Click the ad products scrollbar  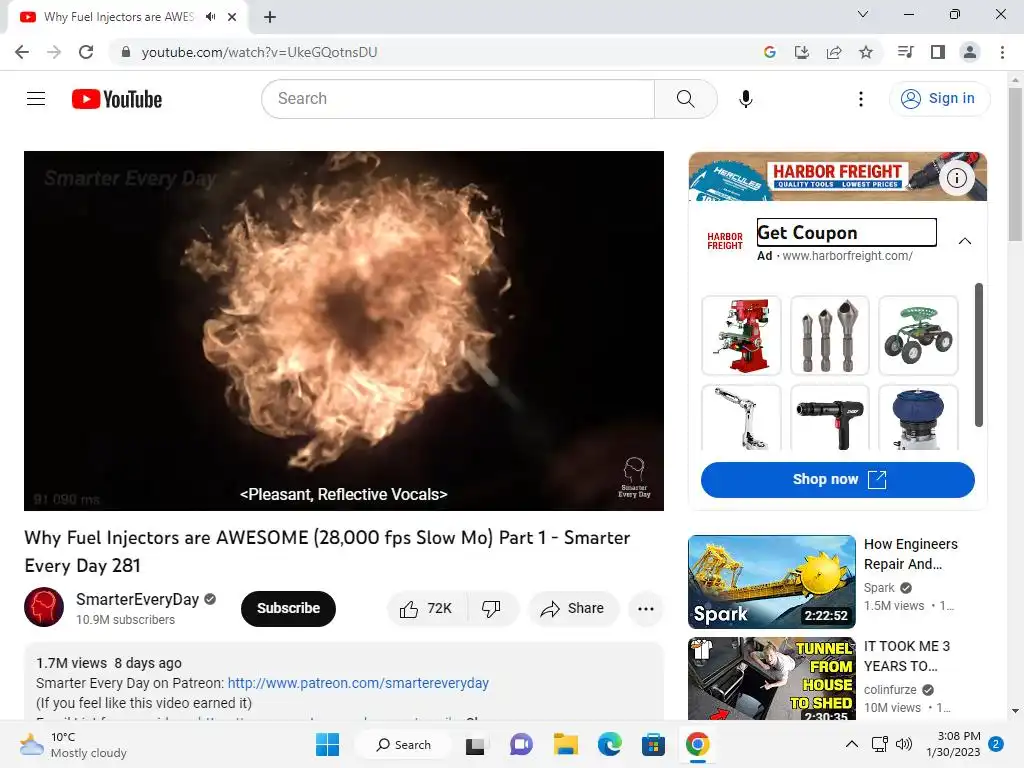coord(978,355)
